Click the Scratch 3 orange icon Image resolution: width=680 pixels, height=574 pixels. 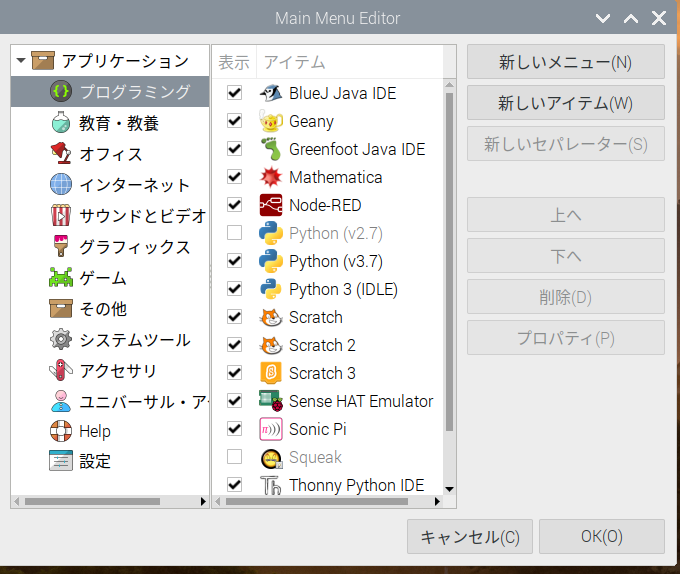(271, 373)
